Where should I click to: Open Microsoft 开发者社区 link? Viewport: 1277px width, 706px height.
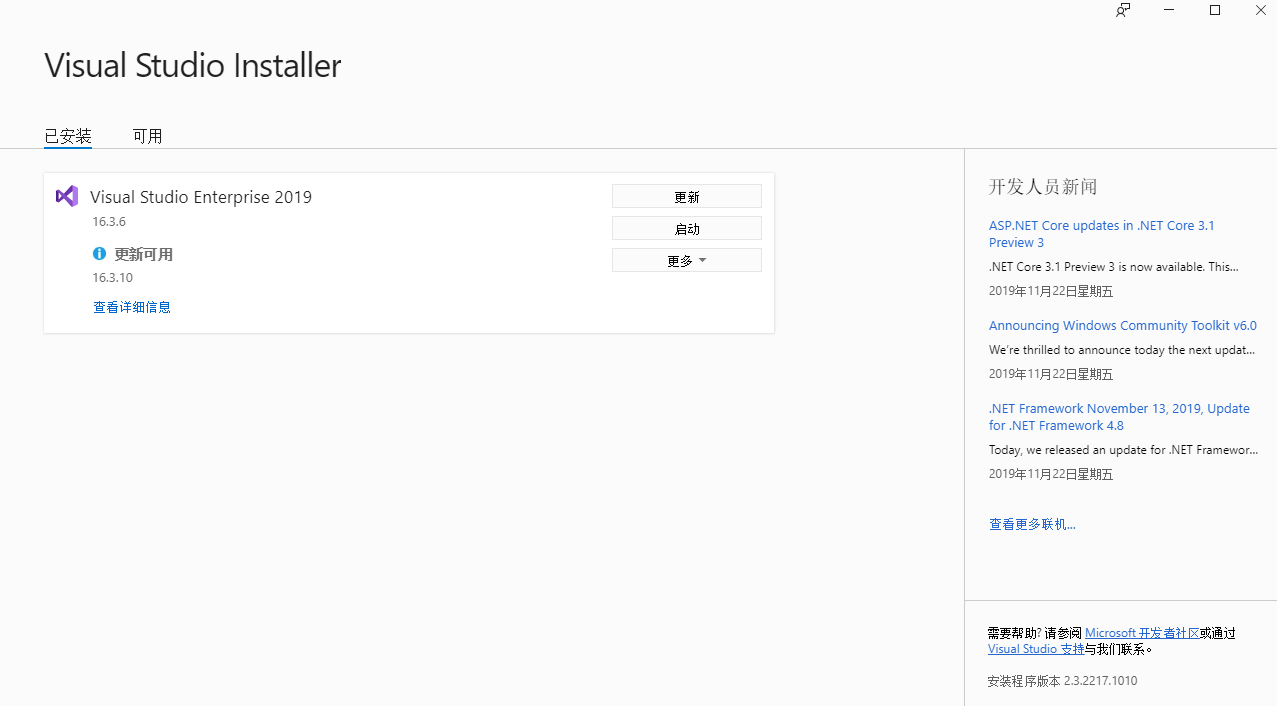click(x=1142, y=633)
